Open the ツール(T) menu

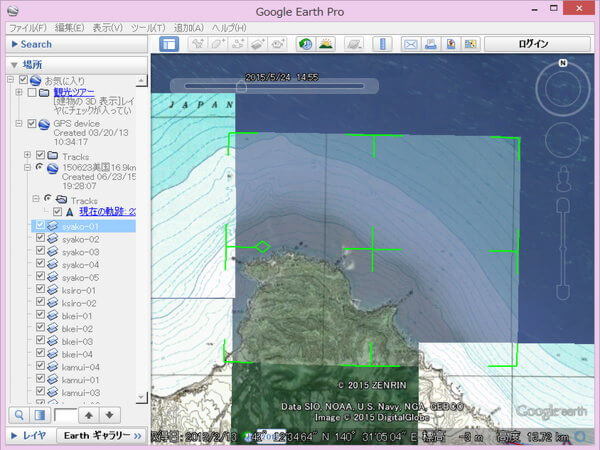(x=148, y=28)
